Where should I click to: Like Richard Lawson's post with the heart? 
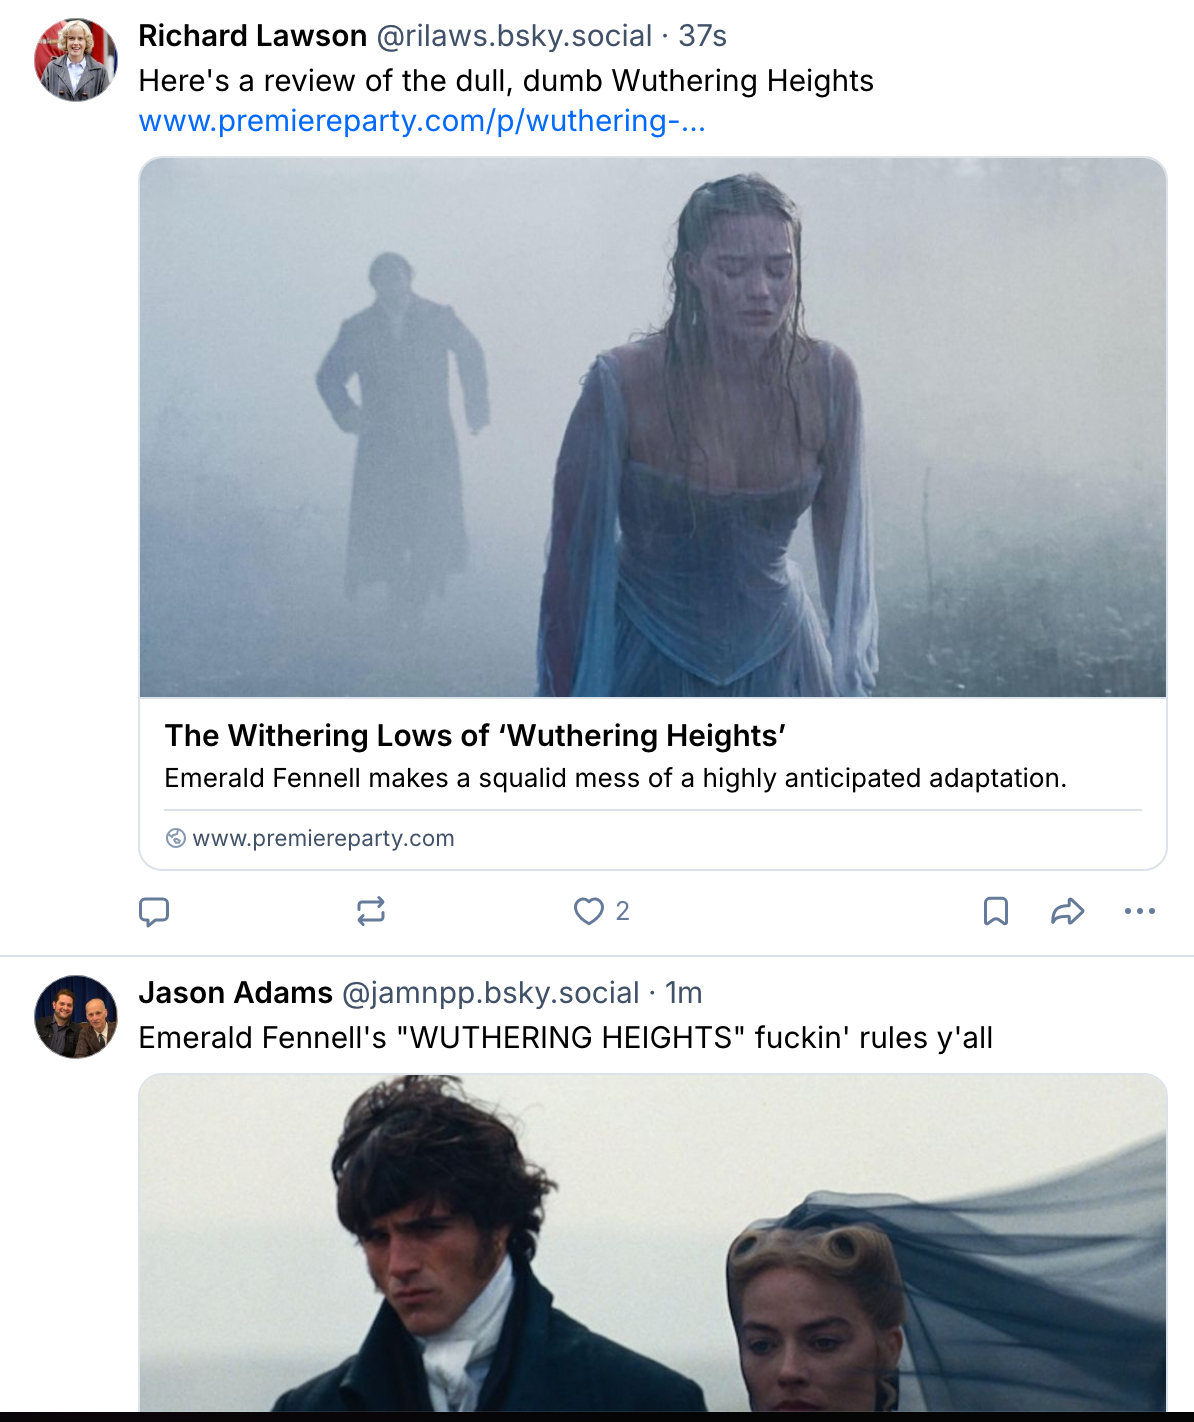tap(589, 911)
